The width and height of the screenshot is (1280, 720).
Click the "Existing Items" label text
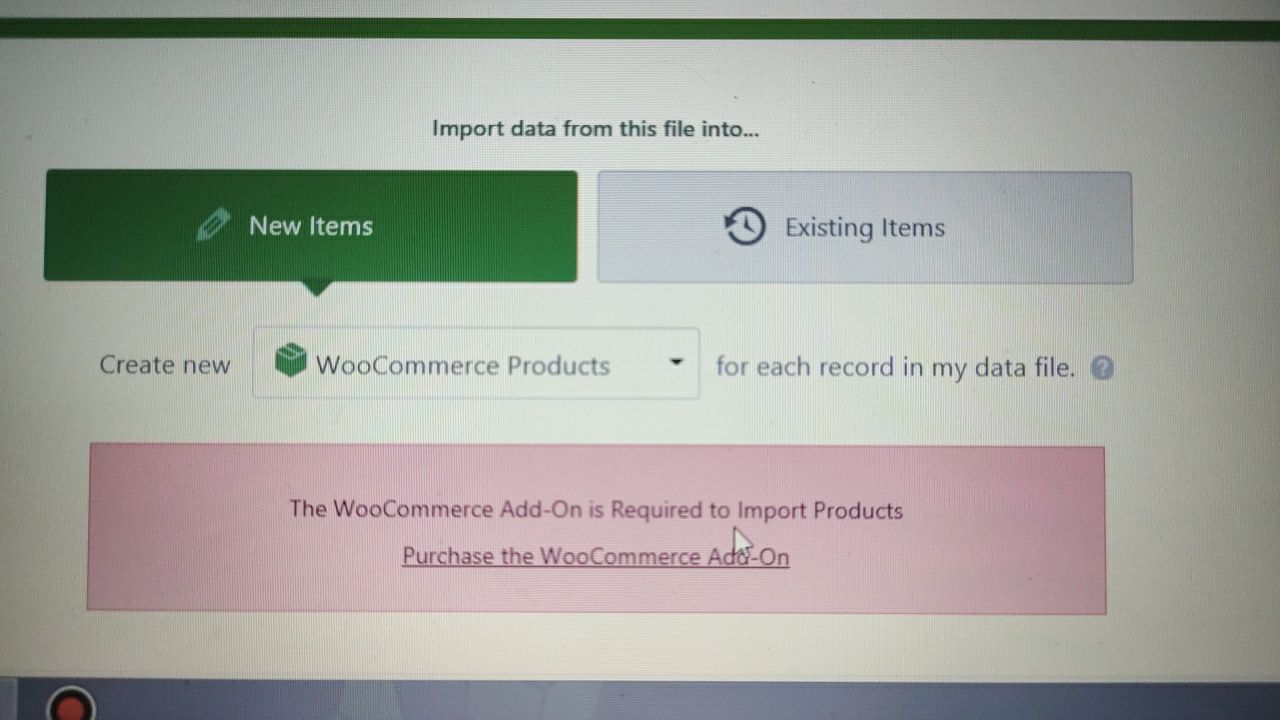click(865, 228)
